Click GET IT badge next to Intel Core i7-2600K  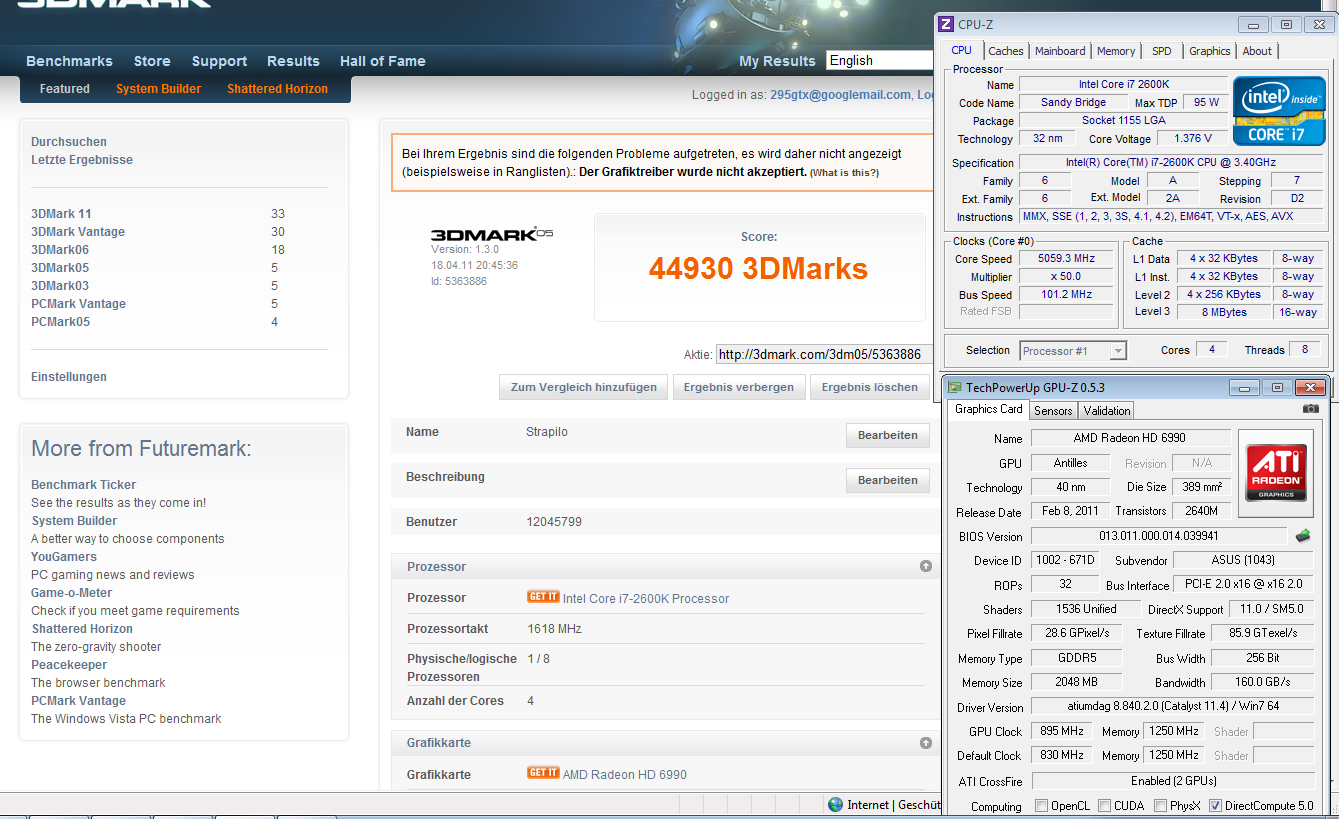coord(543,597)
